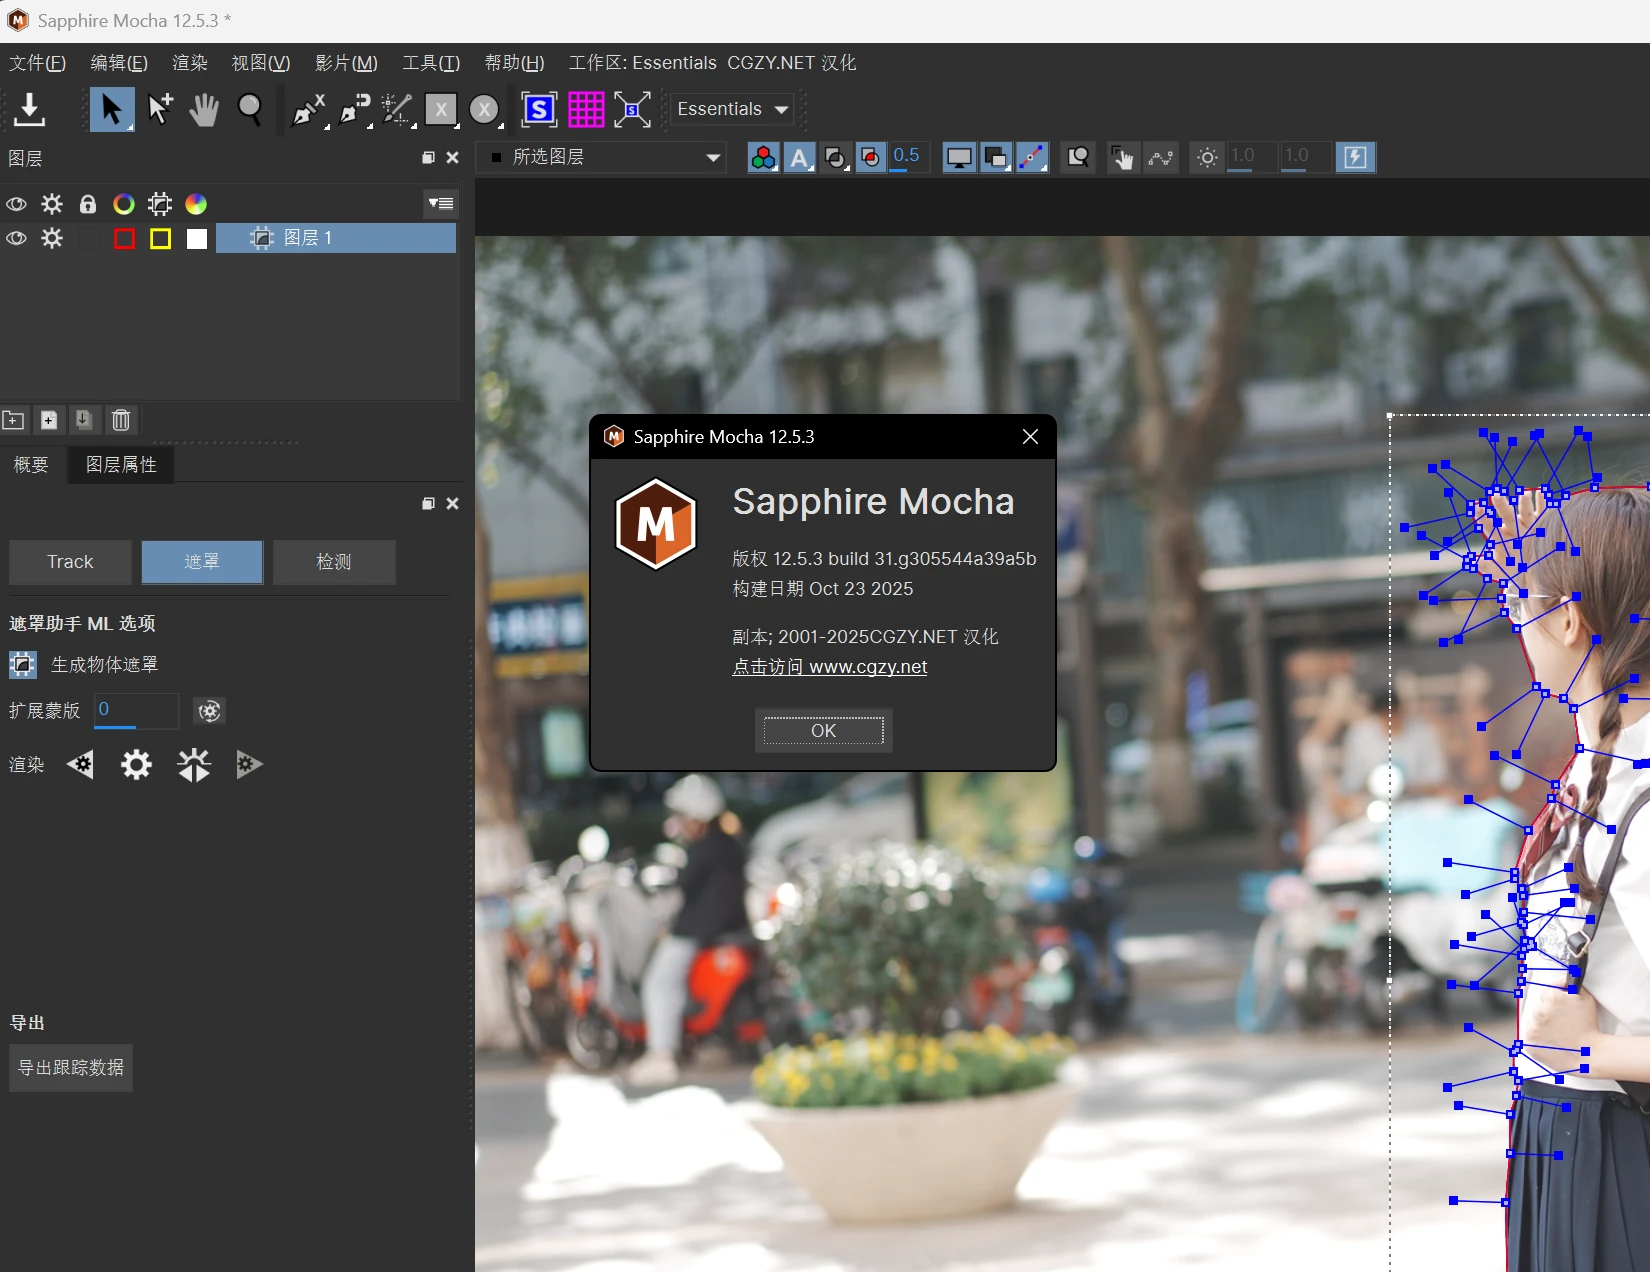Select the arrow Pick tool
The height and width of the screenshot is (1272, 1650).
[x=111, y=109]
